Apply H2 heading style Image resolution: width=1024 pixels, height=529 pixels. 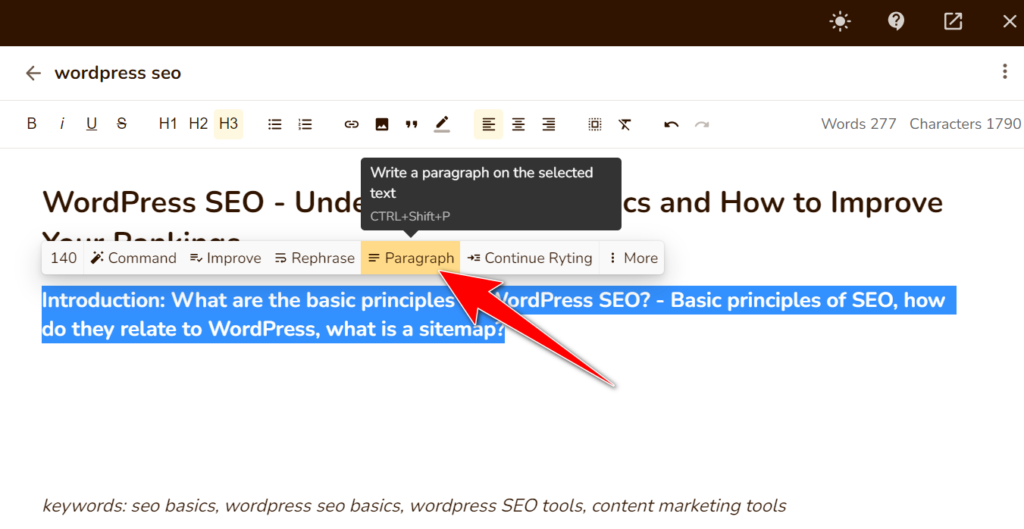(198, 123)
